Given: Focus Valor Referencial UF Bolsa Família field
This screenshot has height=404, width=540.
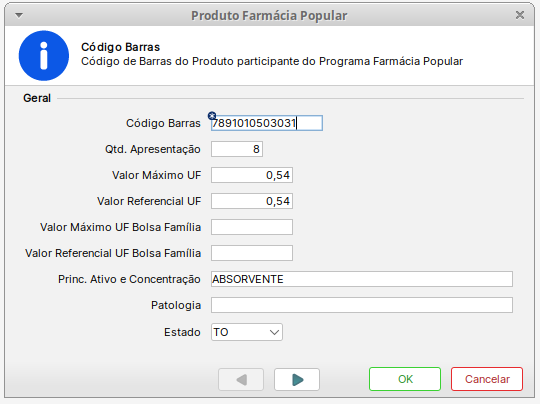Looking at the screenshot, I should tap(252, 253).
